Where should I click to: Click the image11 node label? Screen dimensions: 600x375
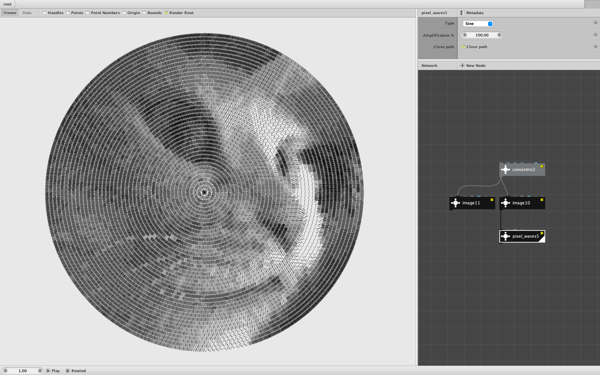pyautogui.click(x=471, y=203)
